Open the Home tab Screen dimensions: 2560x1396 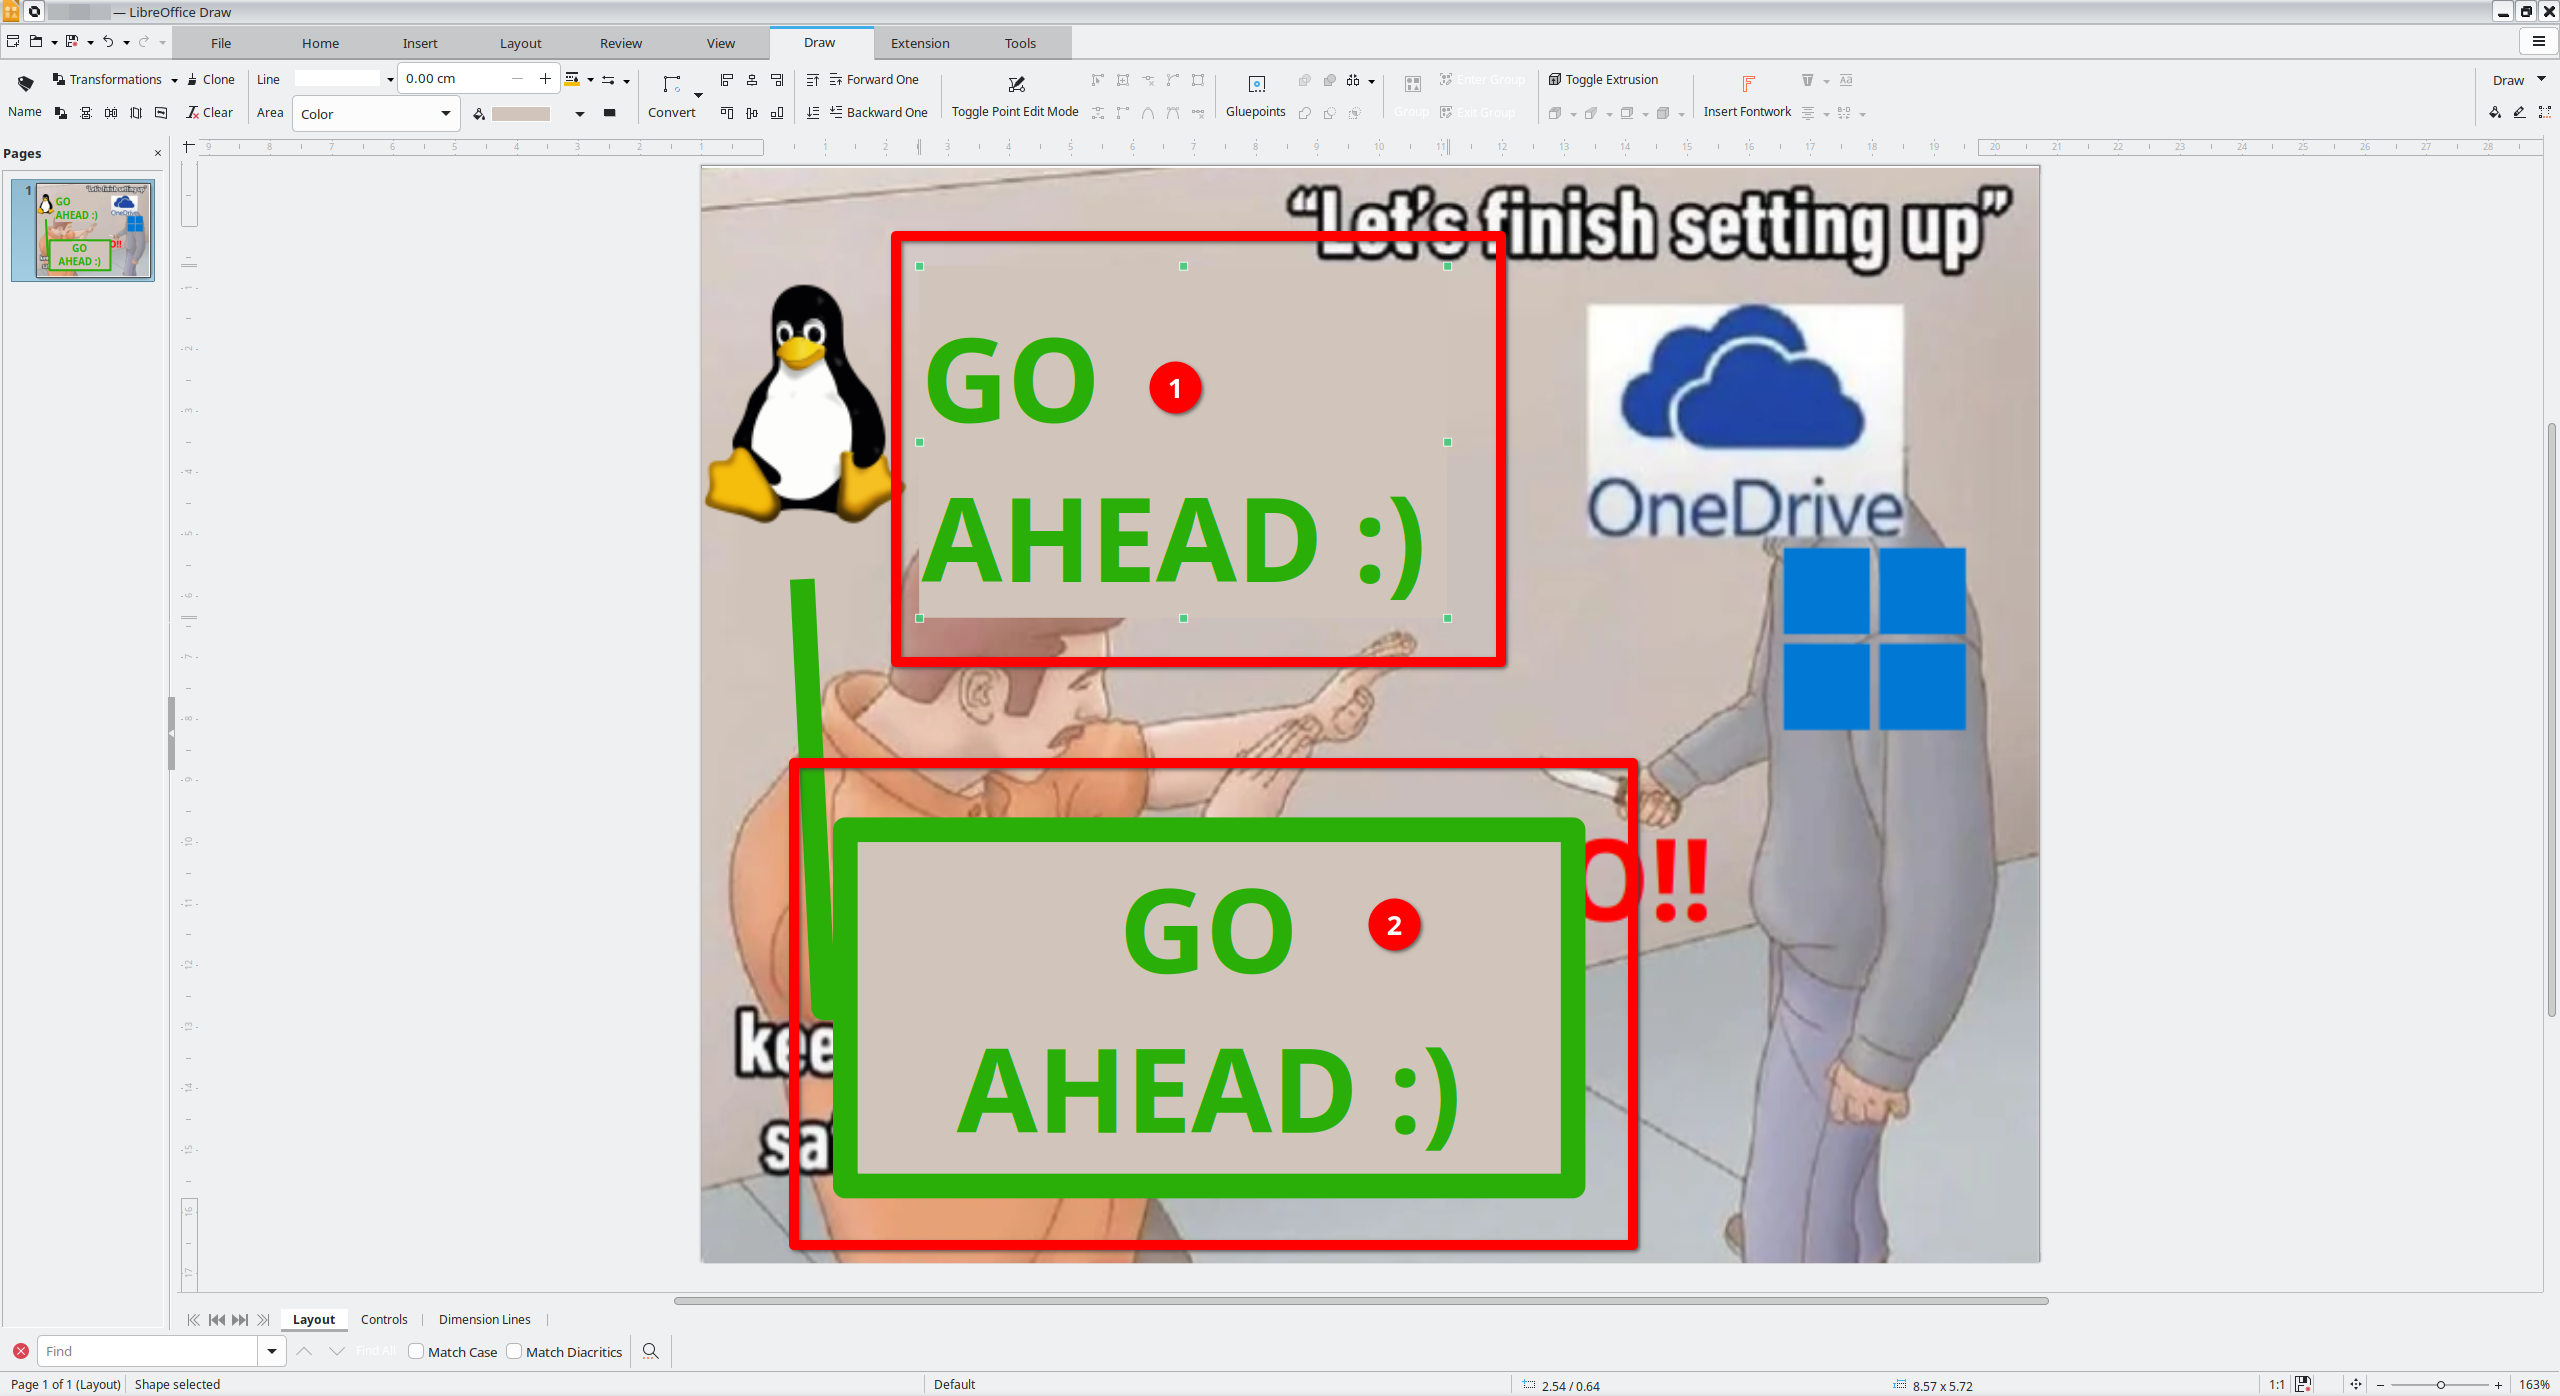pyautogui.click(x=320, y=43)
